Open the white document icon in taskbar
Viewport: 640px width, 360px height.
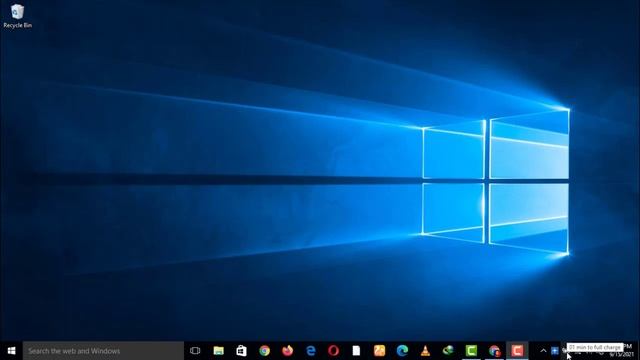pos(356,351)
